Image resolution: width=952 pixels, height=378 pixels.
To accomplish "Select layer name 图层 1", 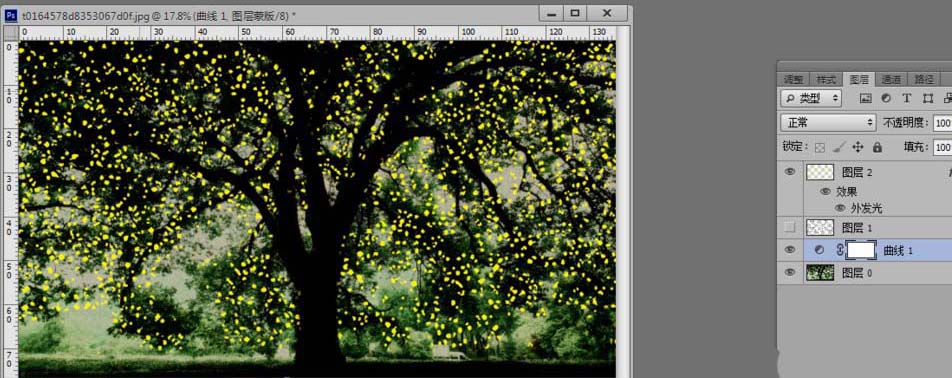I will click(x=857, y=228).
